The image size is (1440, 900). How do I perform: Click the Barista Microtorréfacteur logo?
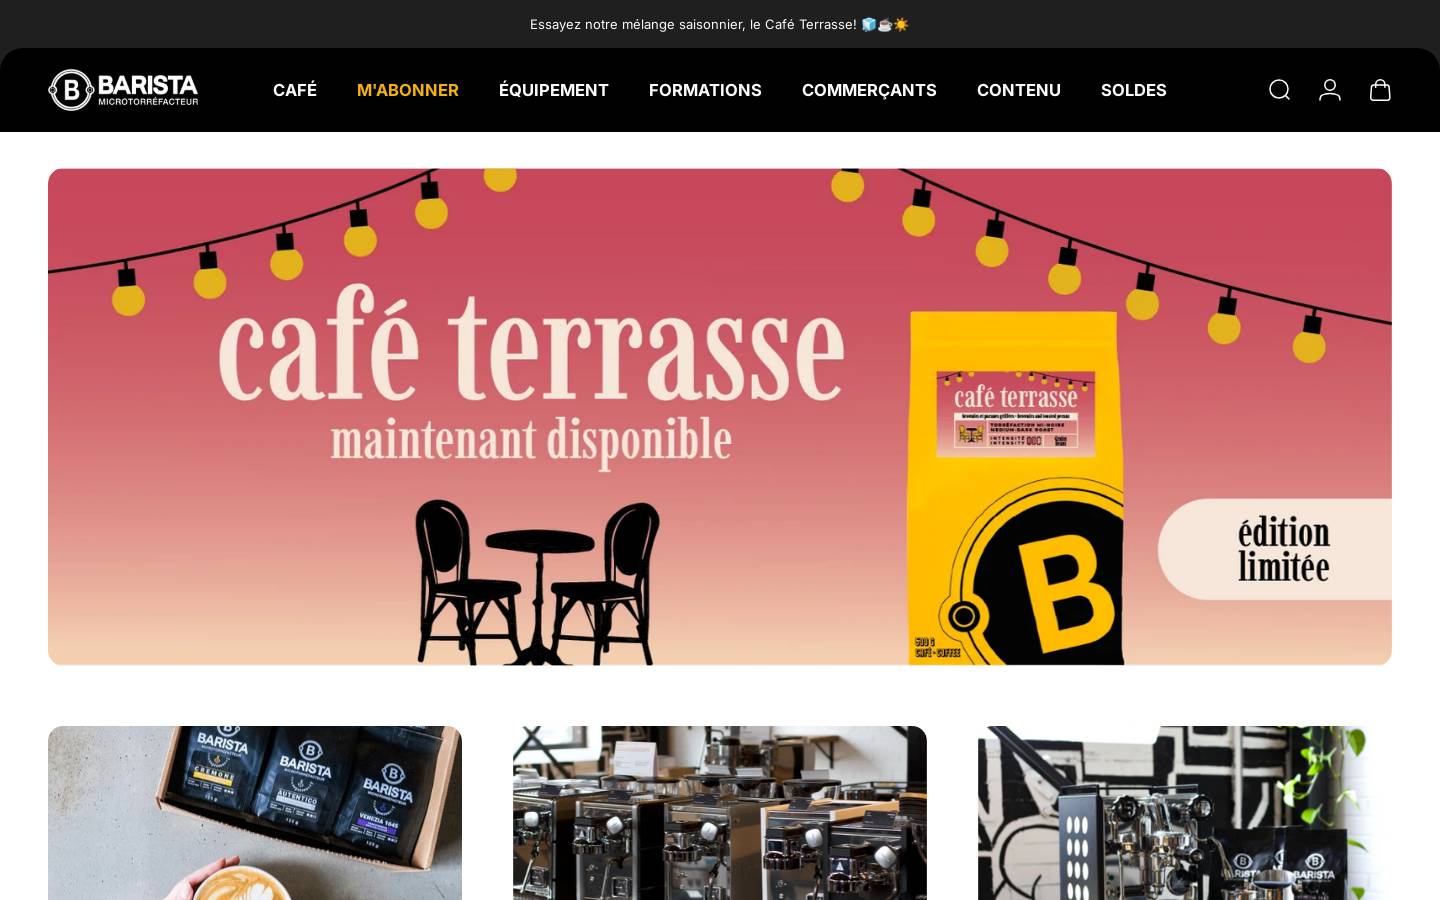(x=123, y=90)
